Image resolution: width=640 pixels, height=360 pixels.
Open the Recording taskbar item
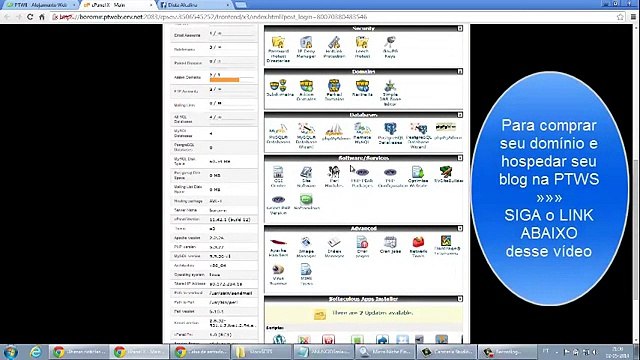(507, 352)
